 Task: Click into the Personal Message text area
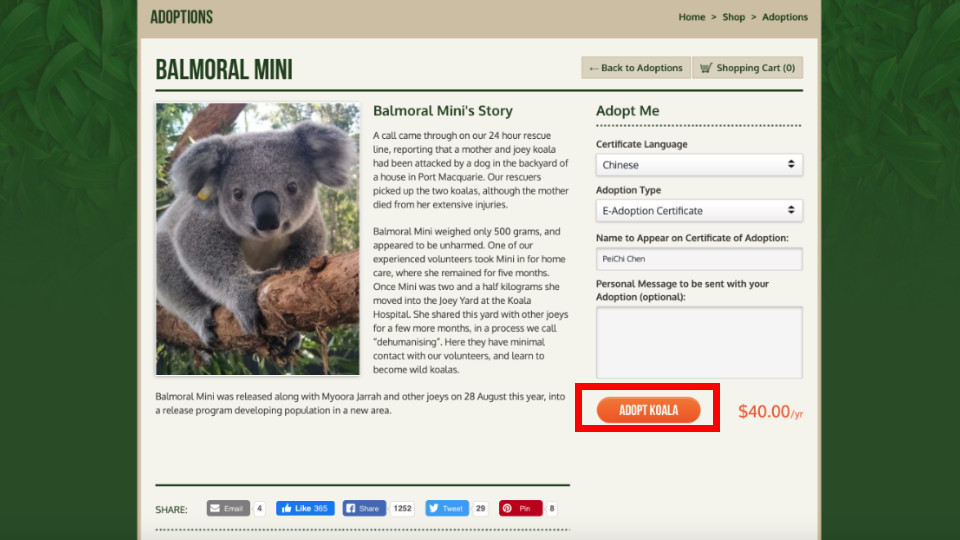(699, 342)
